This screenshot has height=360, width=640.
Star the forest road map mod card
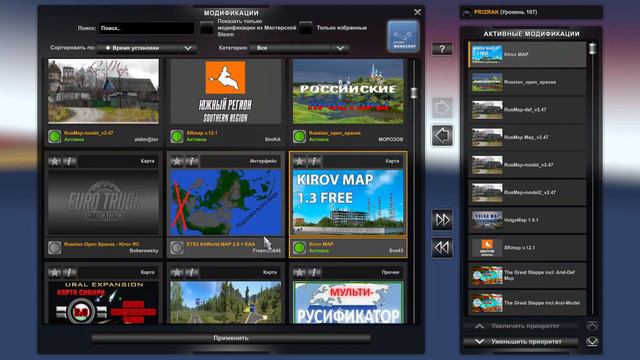click(x=177, y=272)
